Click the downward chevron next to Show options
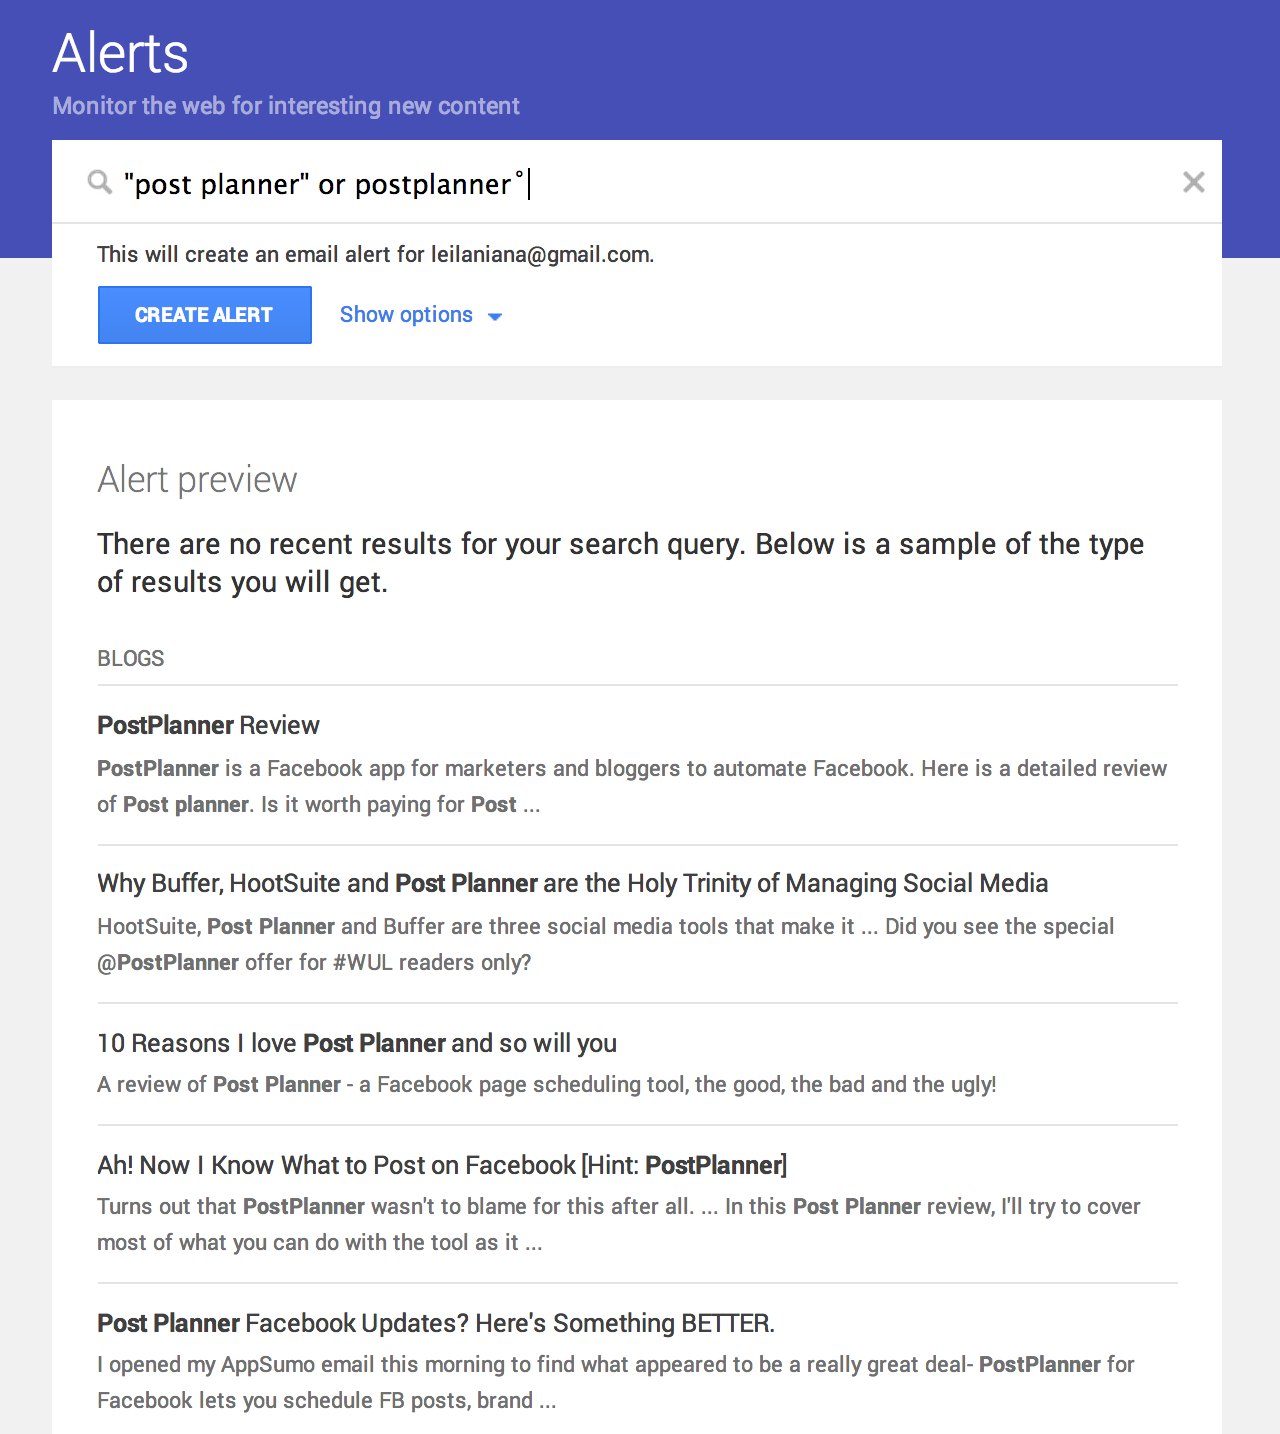The width and height of the screenshot is (1280, 1434). (x=496, y=315)
